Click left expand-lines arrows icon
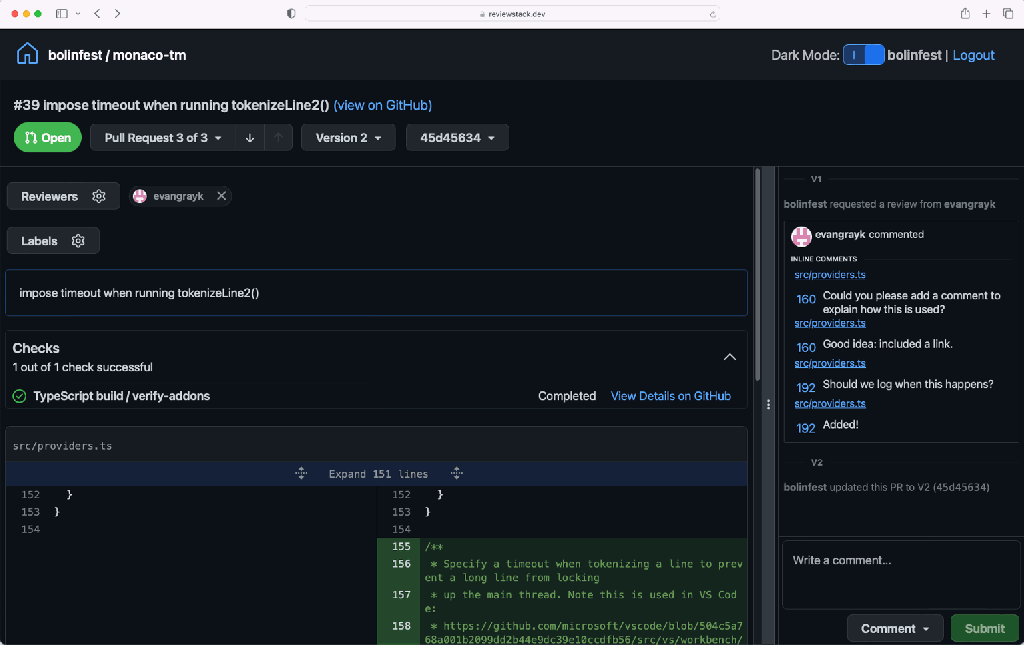The width and height of the screenshot is (1024, 645). [301, 473]
